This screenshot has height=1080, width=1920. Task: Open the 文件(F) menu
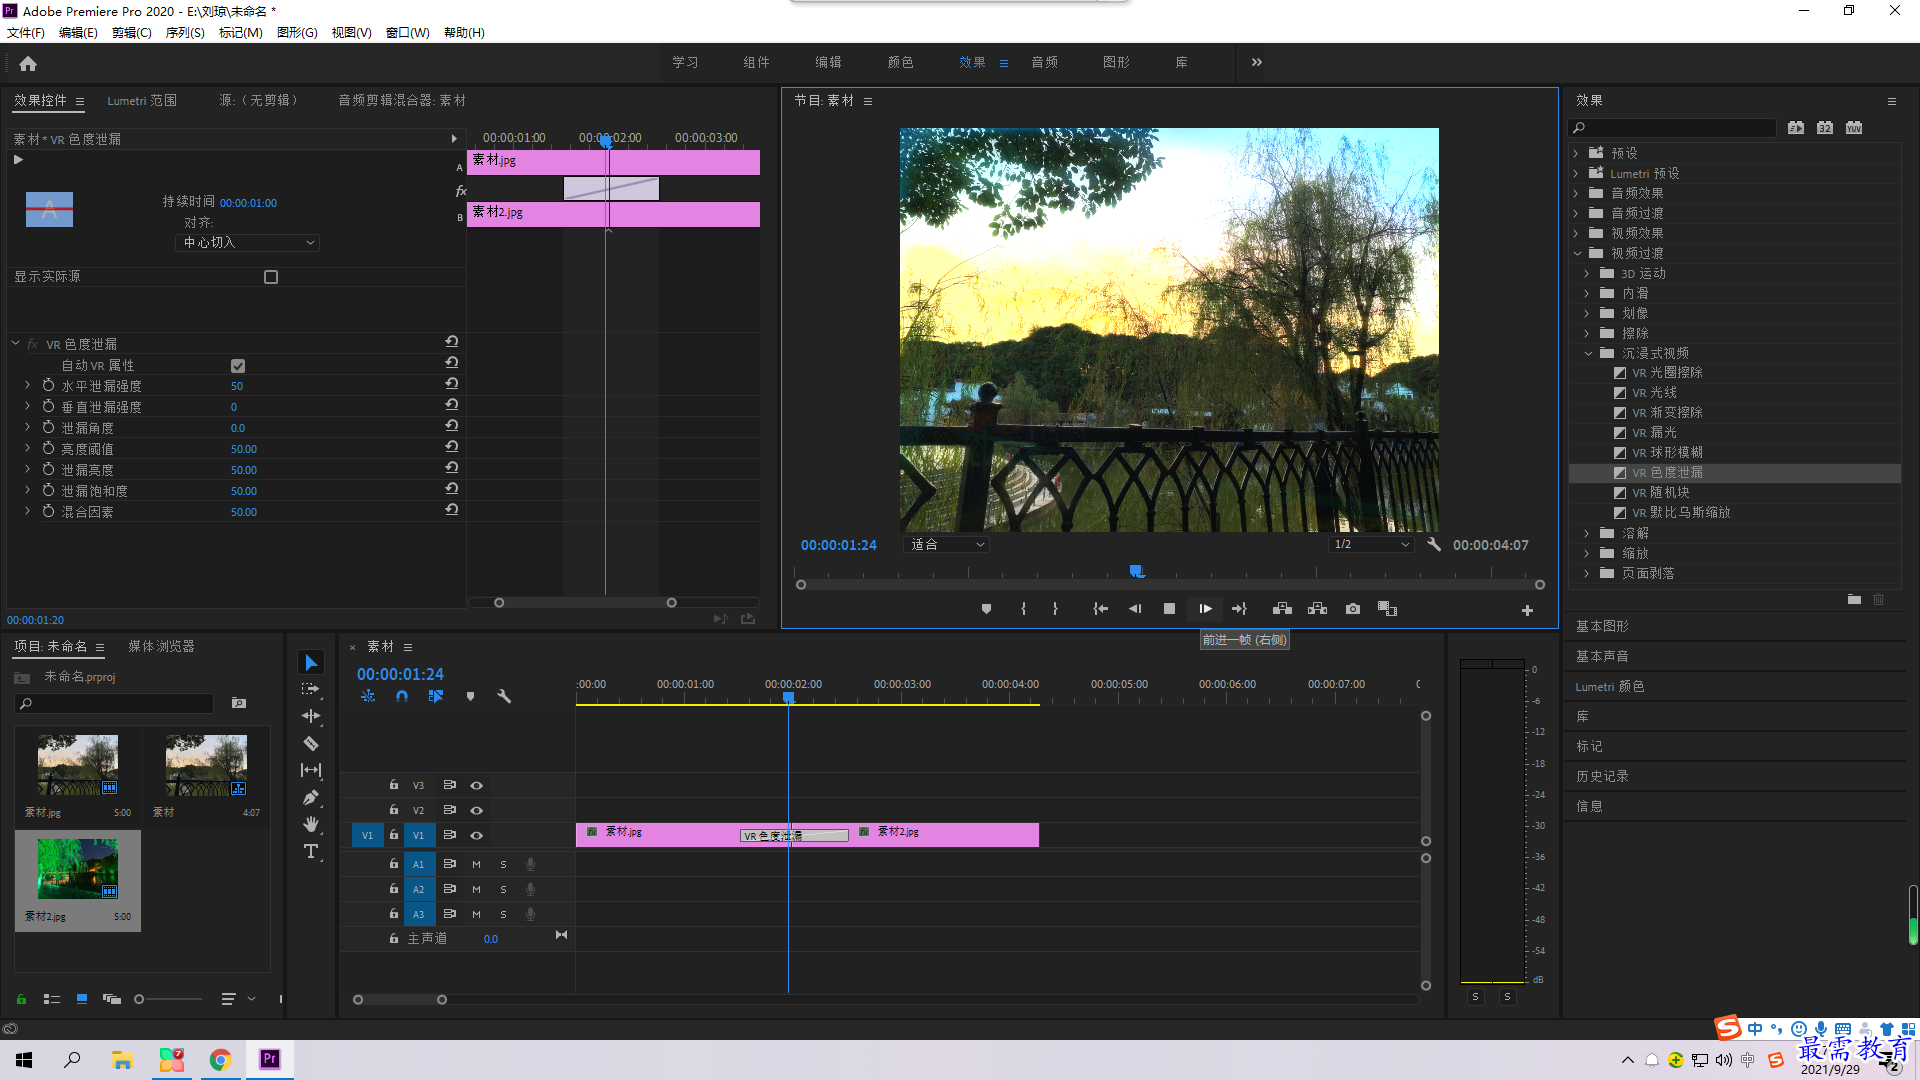pyautogui.click(x=26, y=32)
